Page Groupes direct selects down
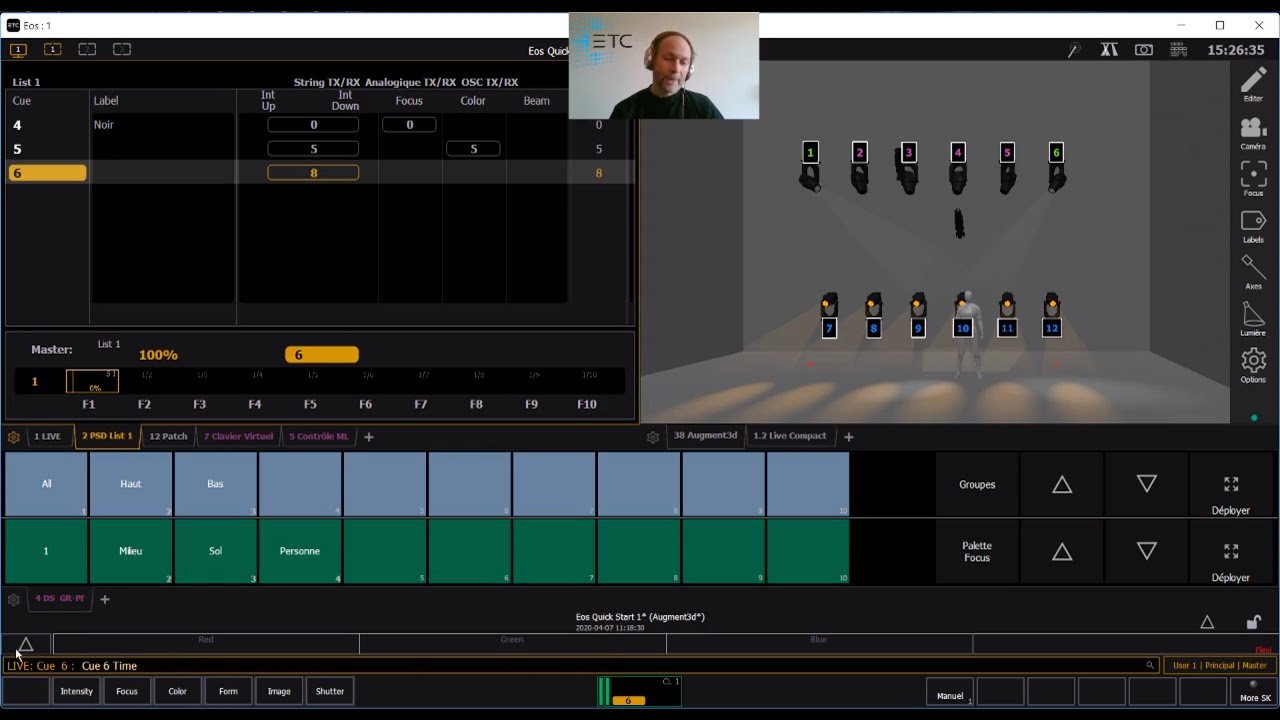 click(x=1147, y=485)
